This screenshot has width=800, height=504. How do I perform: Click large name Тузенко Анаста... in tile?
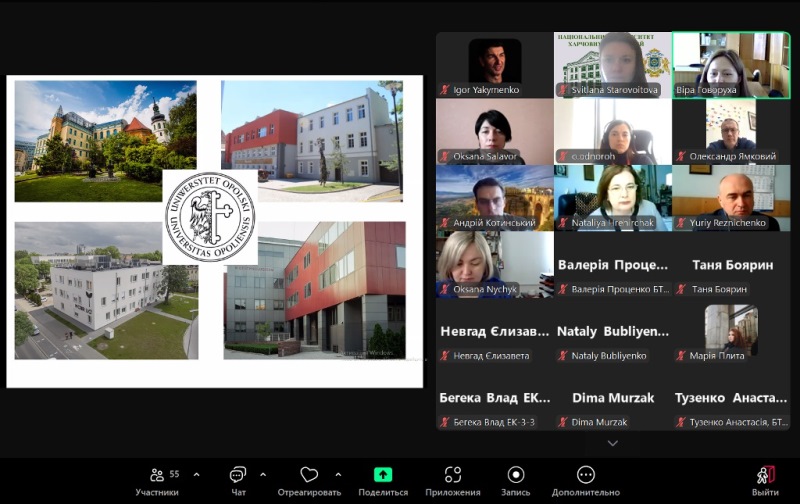tap(731, 398)
